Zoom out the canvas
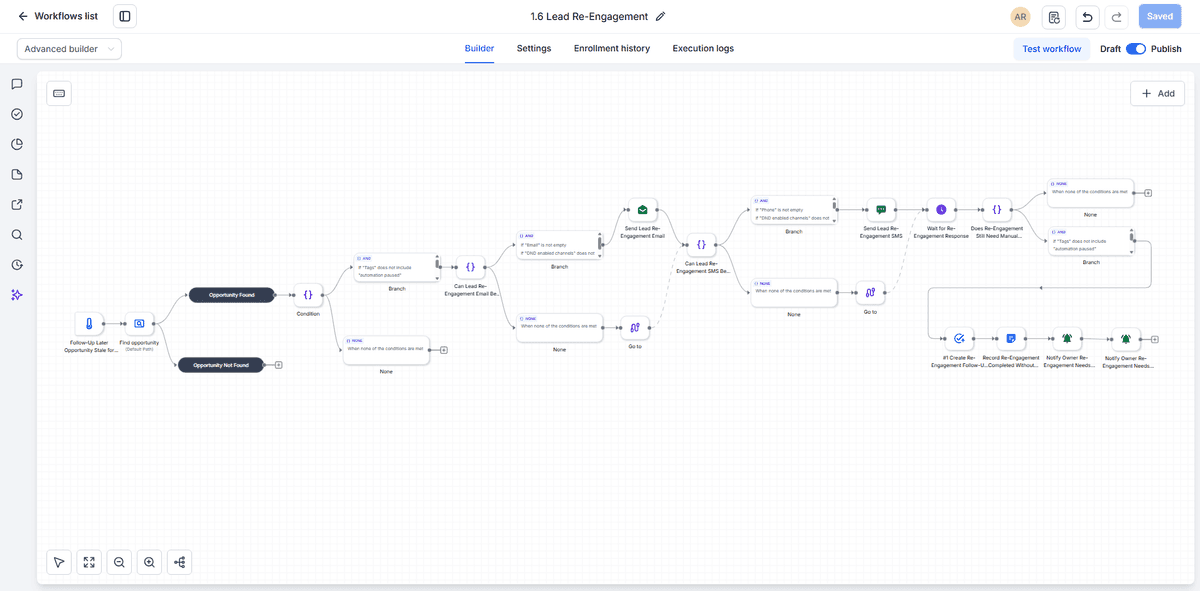1200x591 pixels. 119,562
